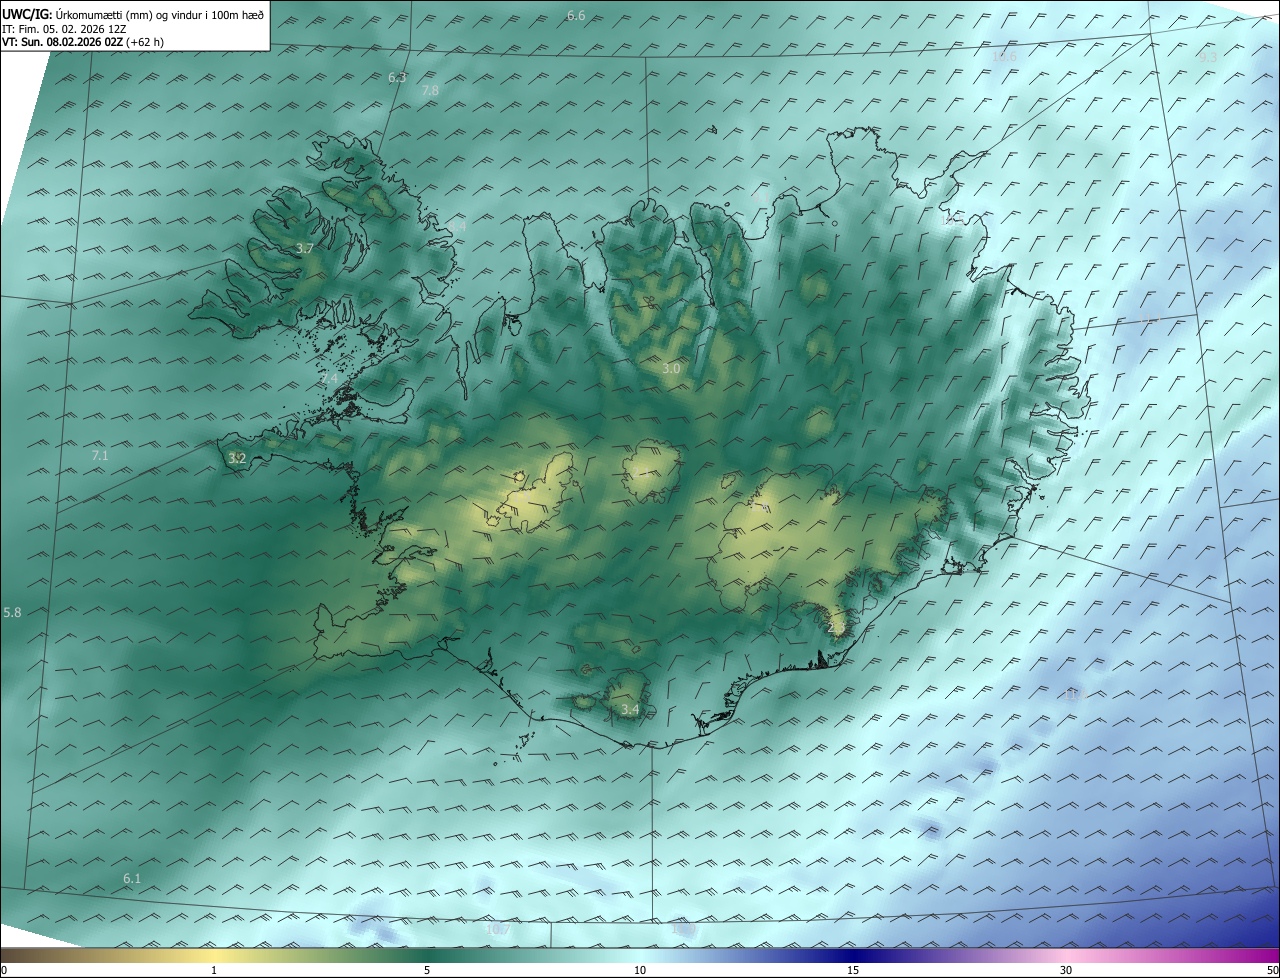1280x978 pixels.
Task: Click the 5 tick on the colour scale
Action: pos(427,970)
